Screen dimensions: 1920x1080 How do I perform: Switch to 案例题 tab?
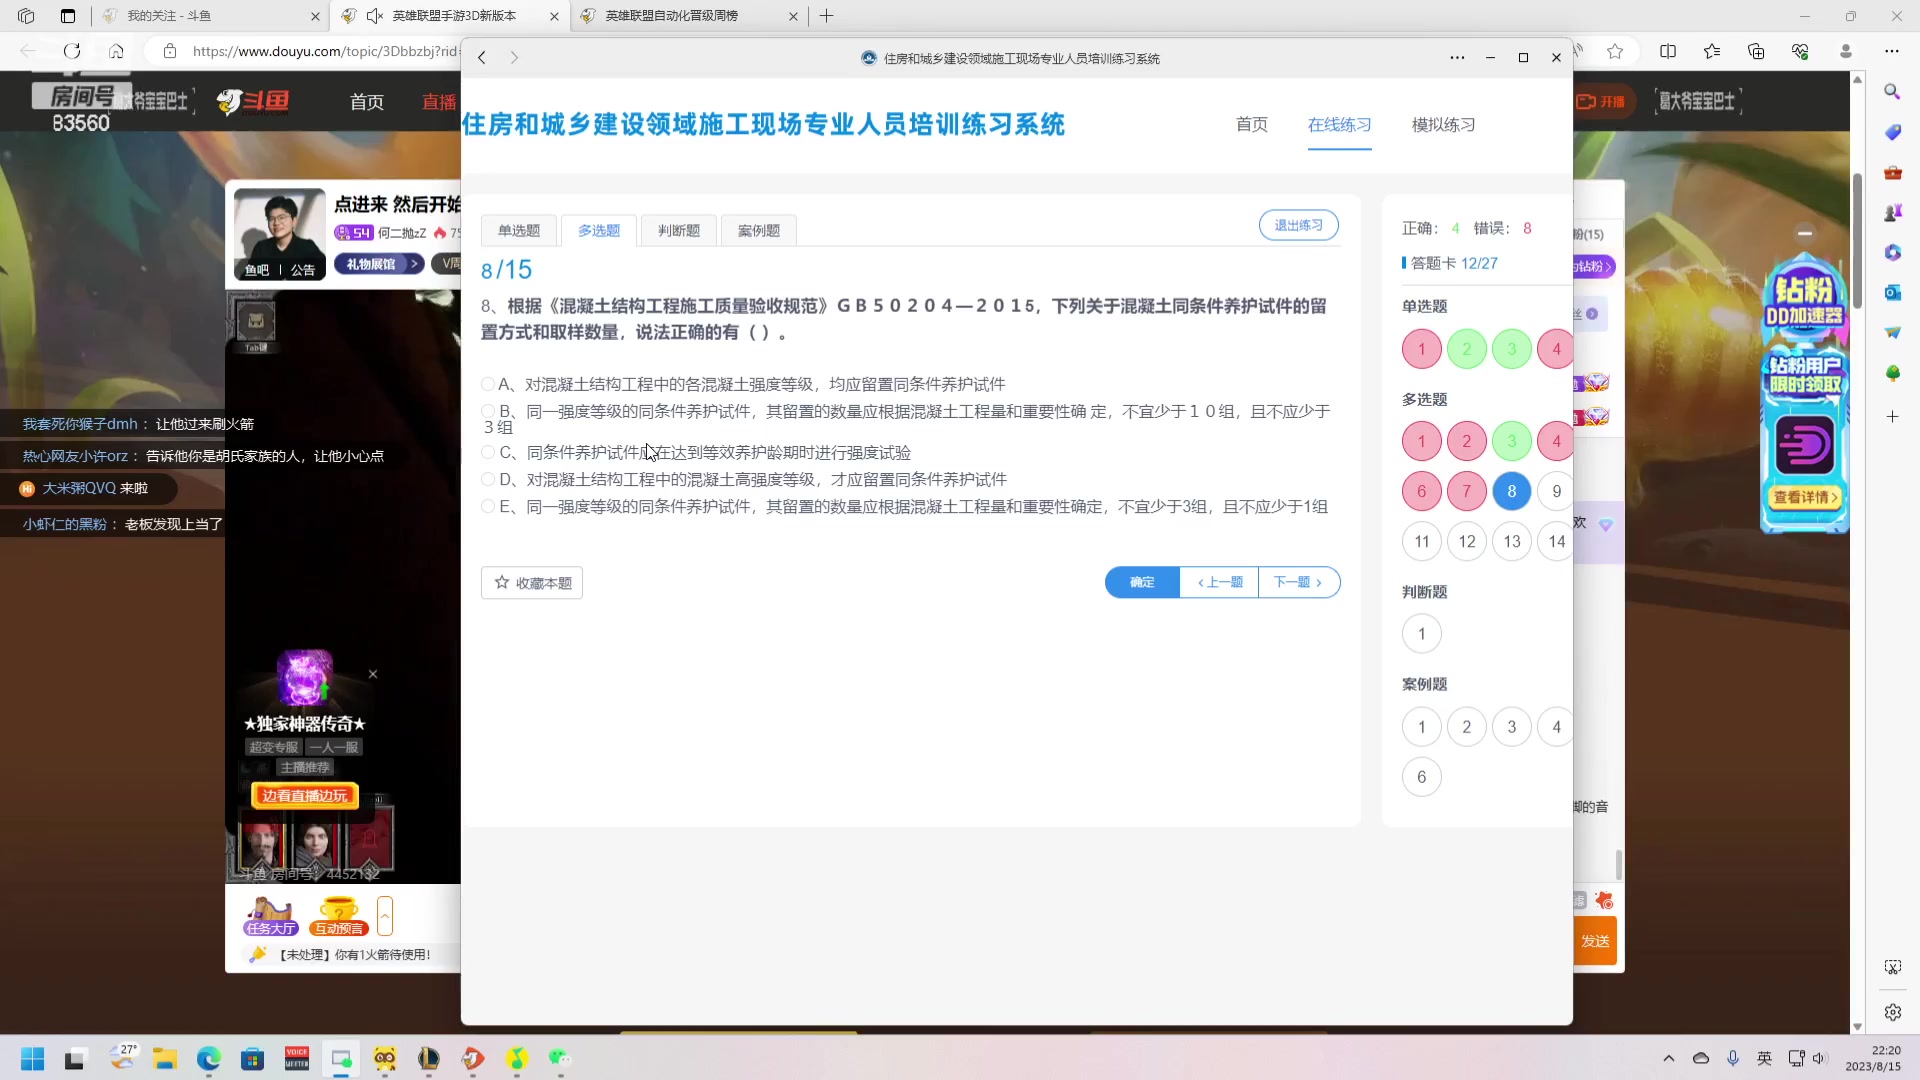[x=759, y=230]
